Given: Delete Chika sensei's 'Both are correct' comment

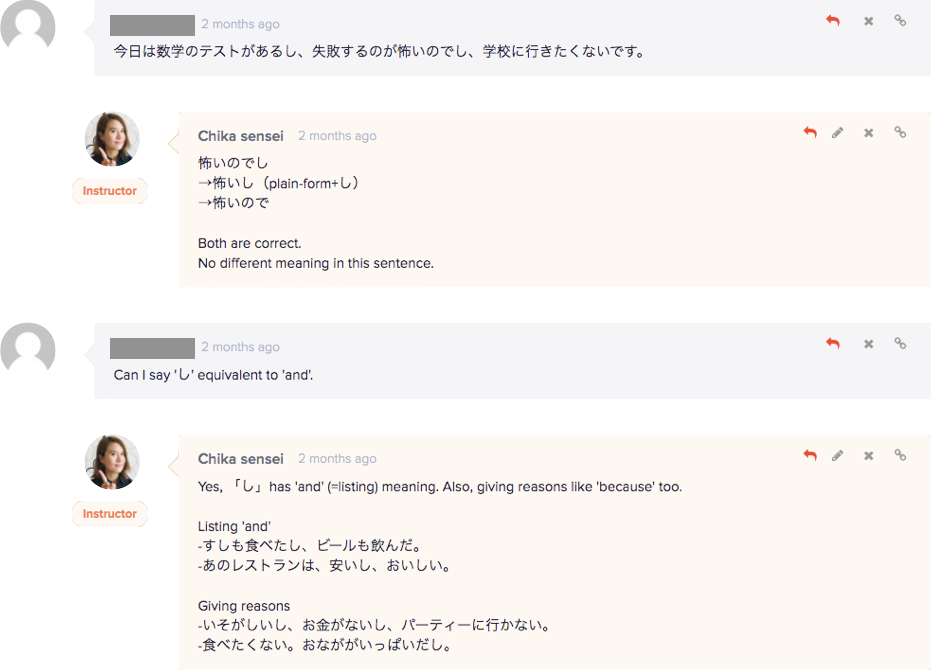Looking at the screenshot, I should [x=868, y=132].
